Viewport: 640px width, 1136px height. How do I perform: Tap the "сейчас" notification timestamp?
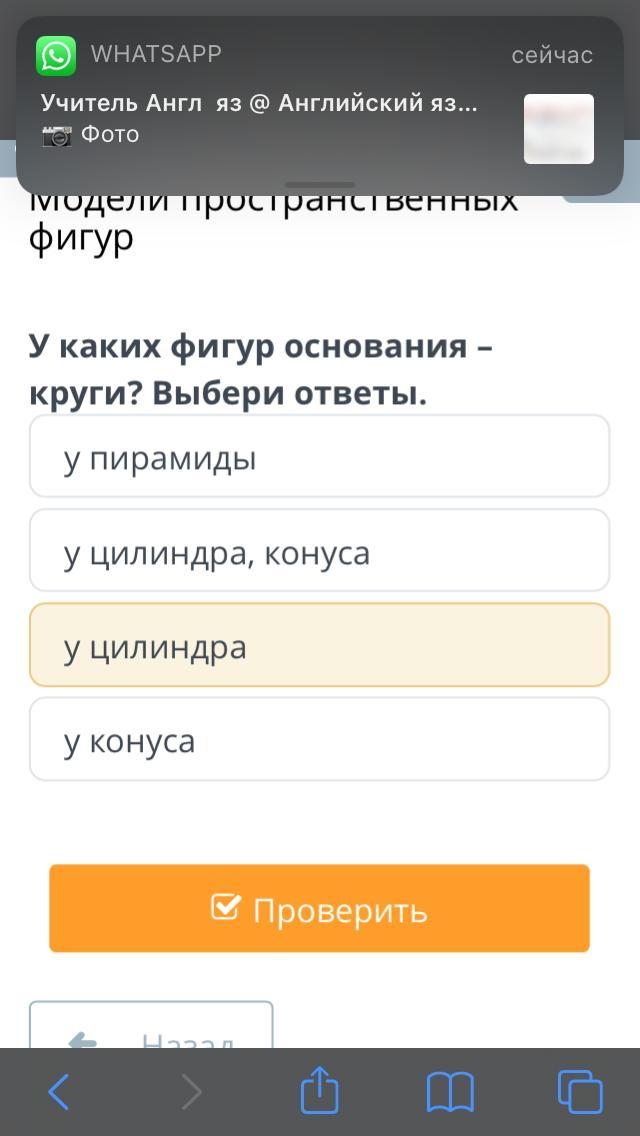tap(552, 55)
